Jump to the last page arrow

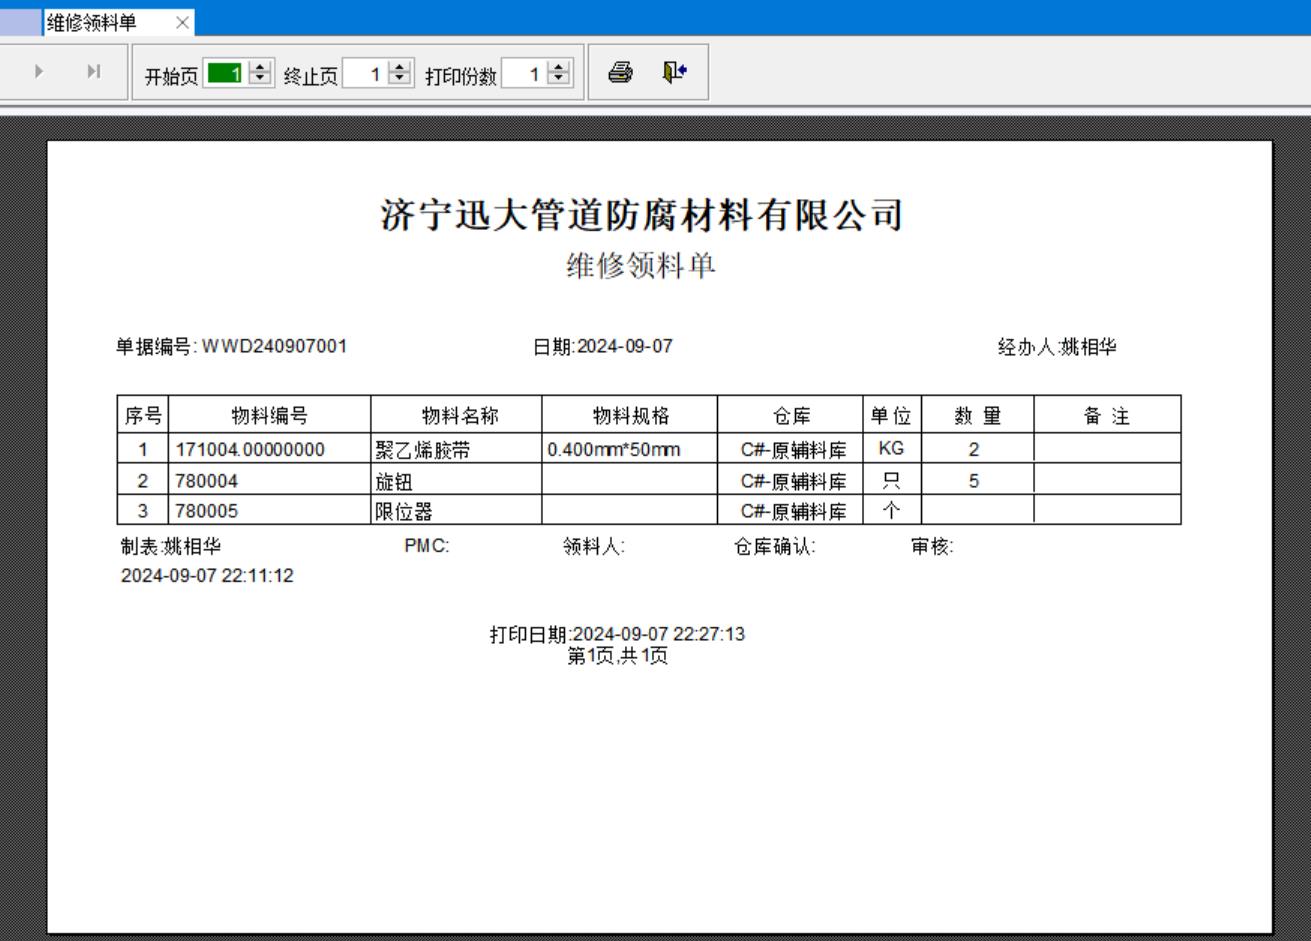pyautogui.click(x=94, y=71)
